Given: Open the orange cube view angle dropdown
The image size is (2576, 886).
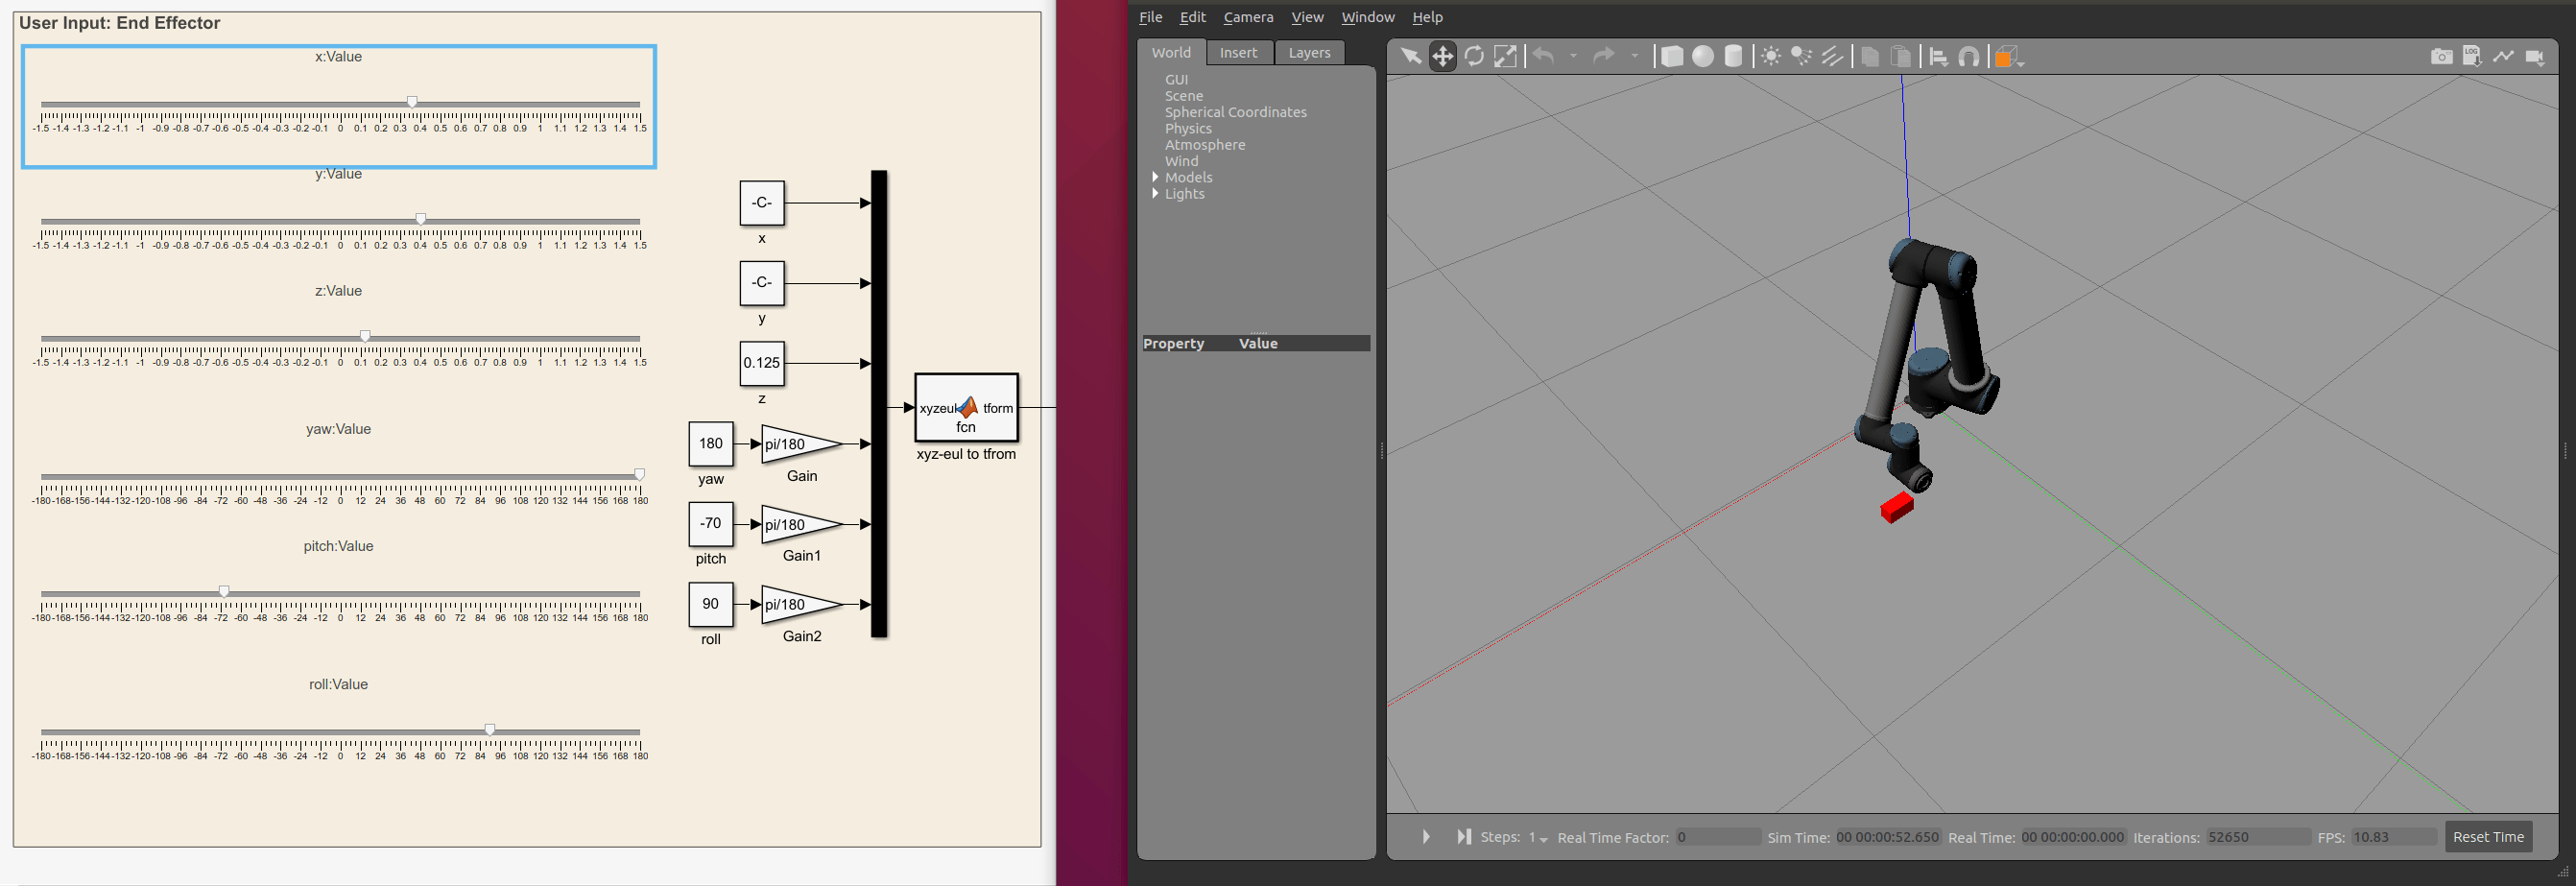Looking at the screenshot, I should 2007,57.
